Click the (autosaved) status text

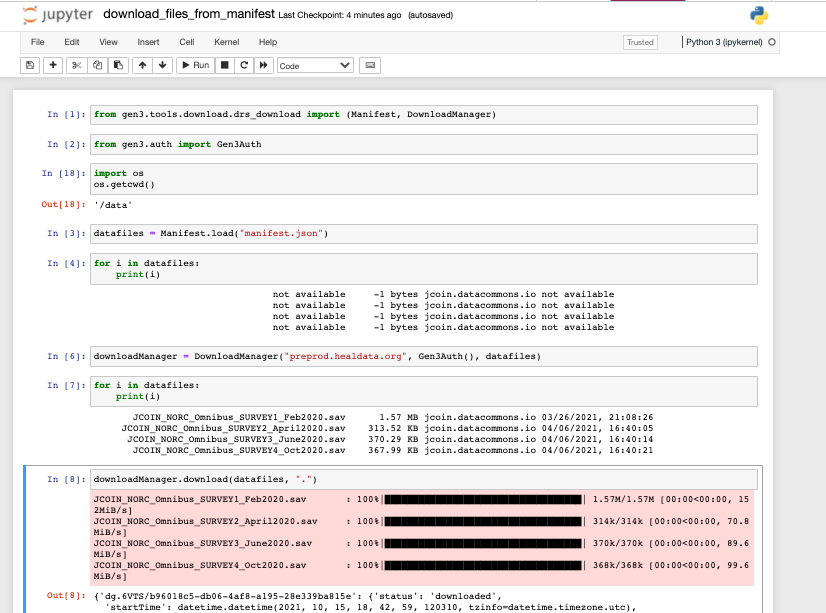click(430, 15)
